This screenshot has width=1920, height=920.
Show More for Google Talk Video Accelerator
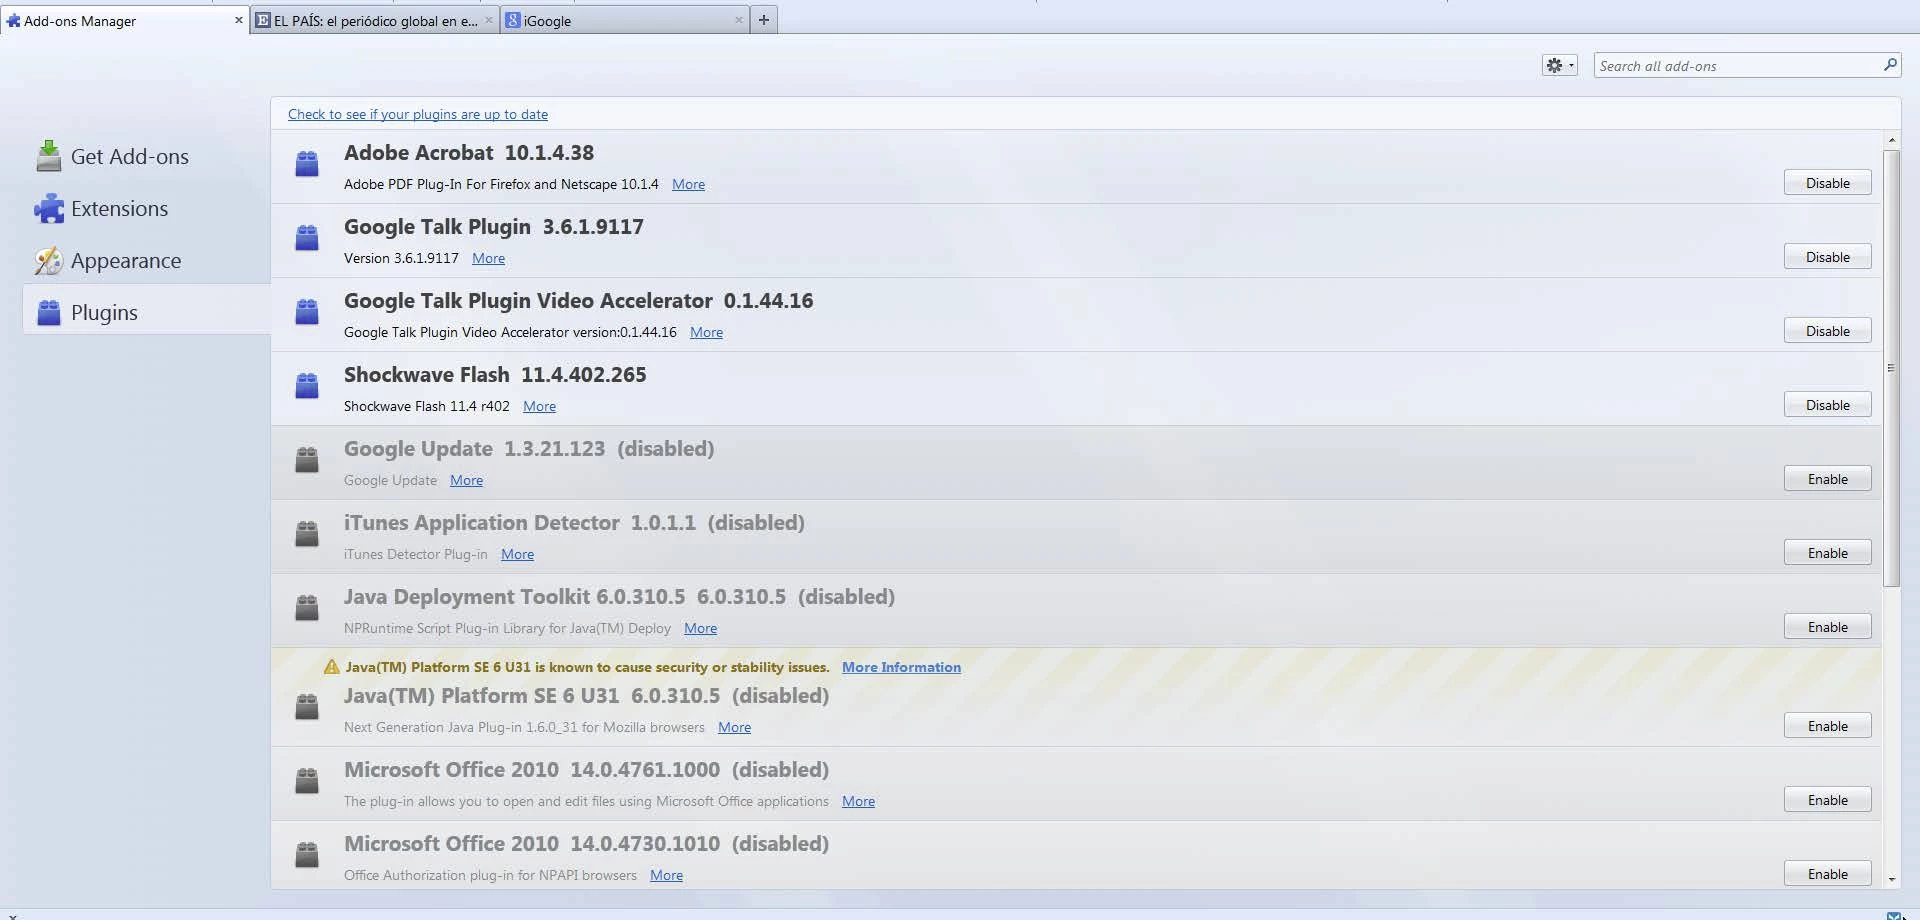click(706, 332)
